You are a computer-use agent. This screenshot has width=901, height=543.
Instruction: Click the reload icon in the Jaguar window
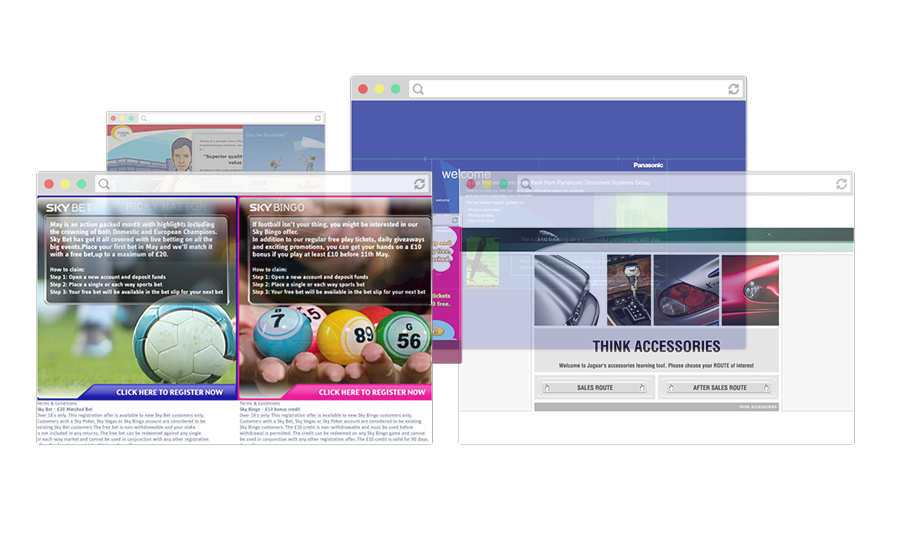coord(841,184)
